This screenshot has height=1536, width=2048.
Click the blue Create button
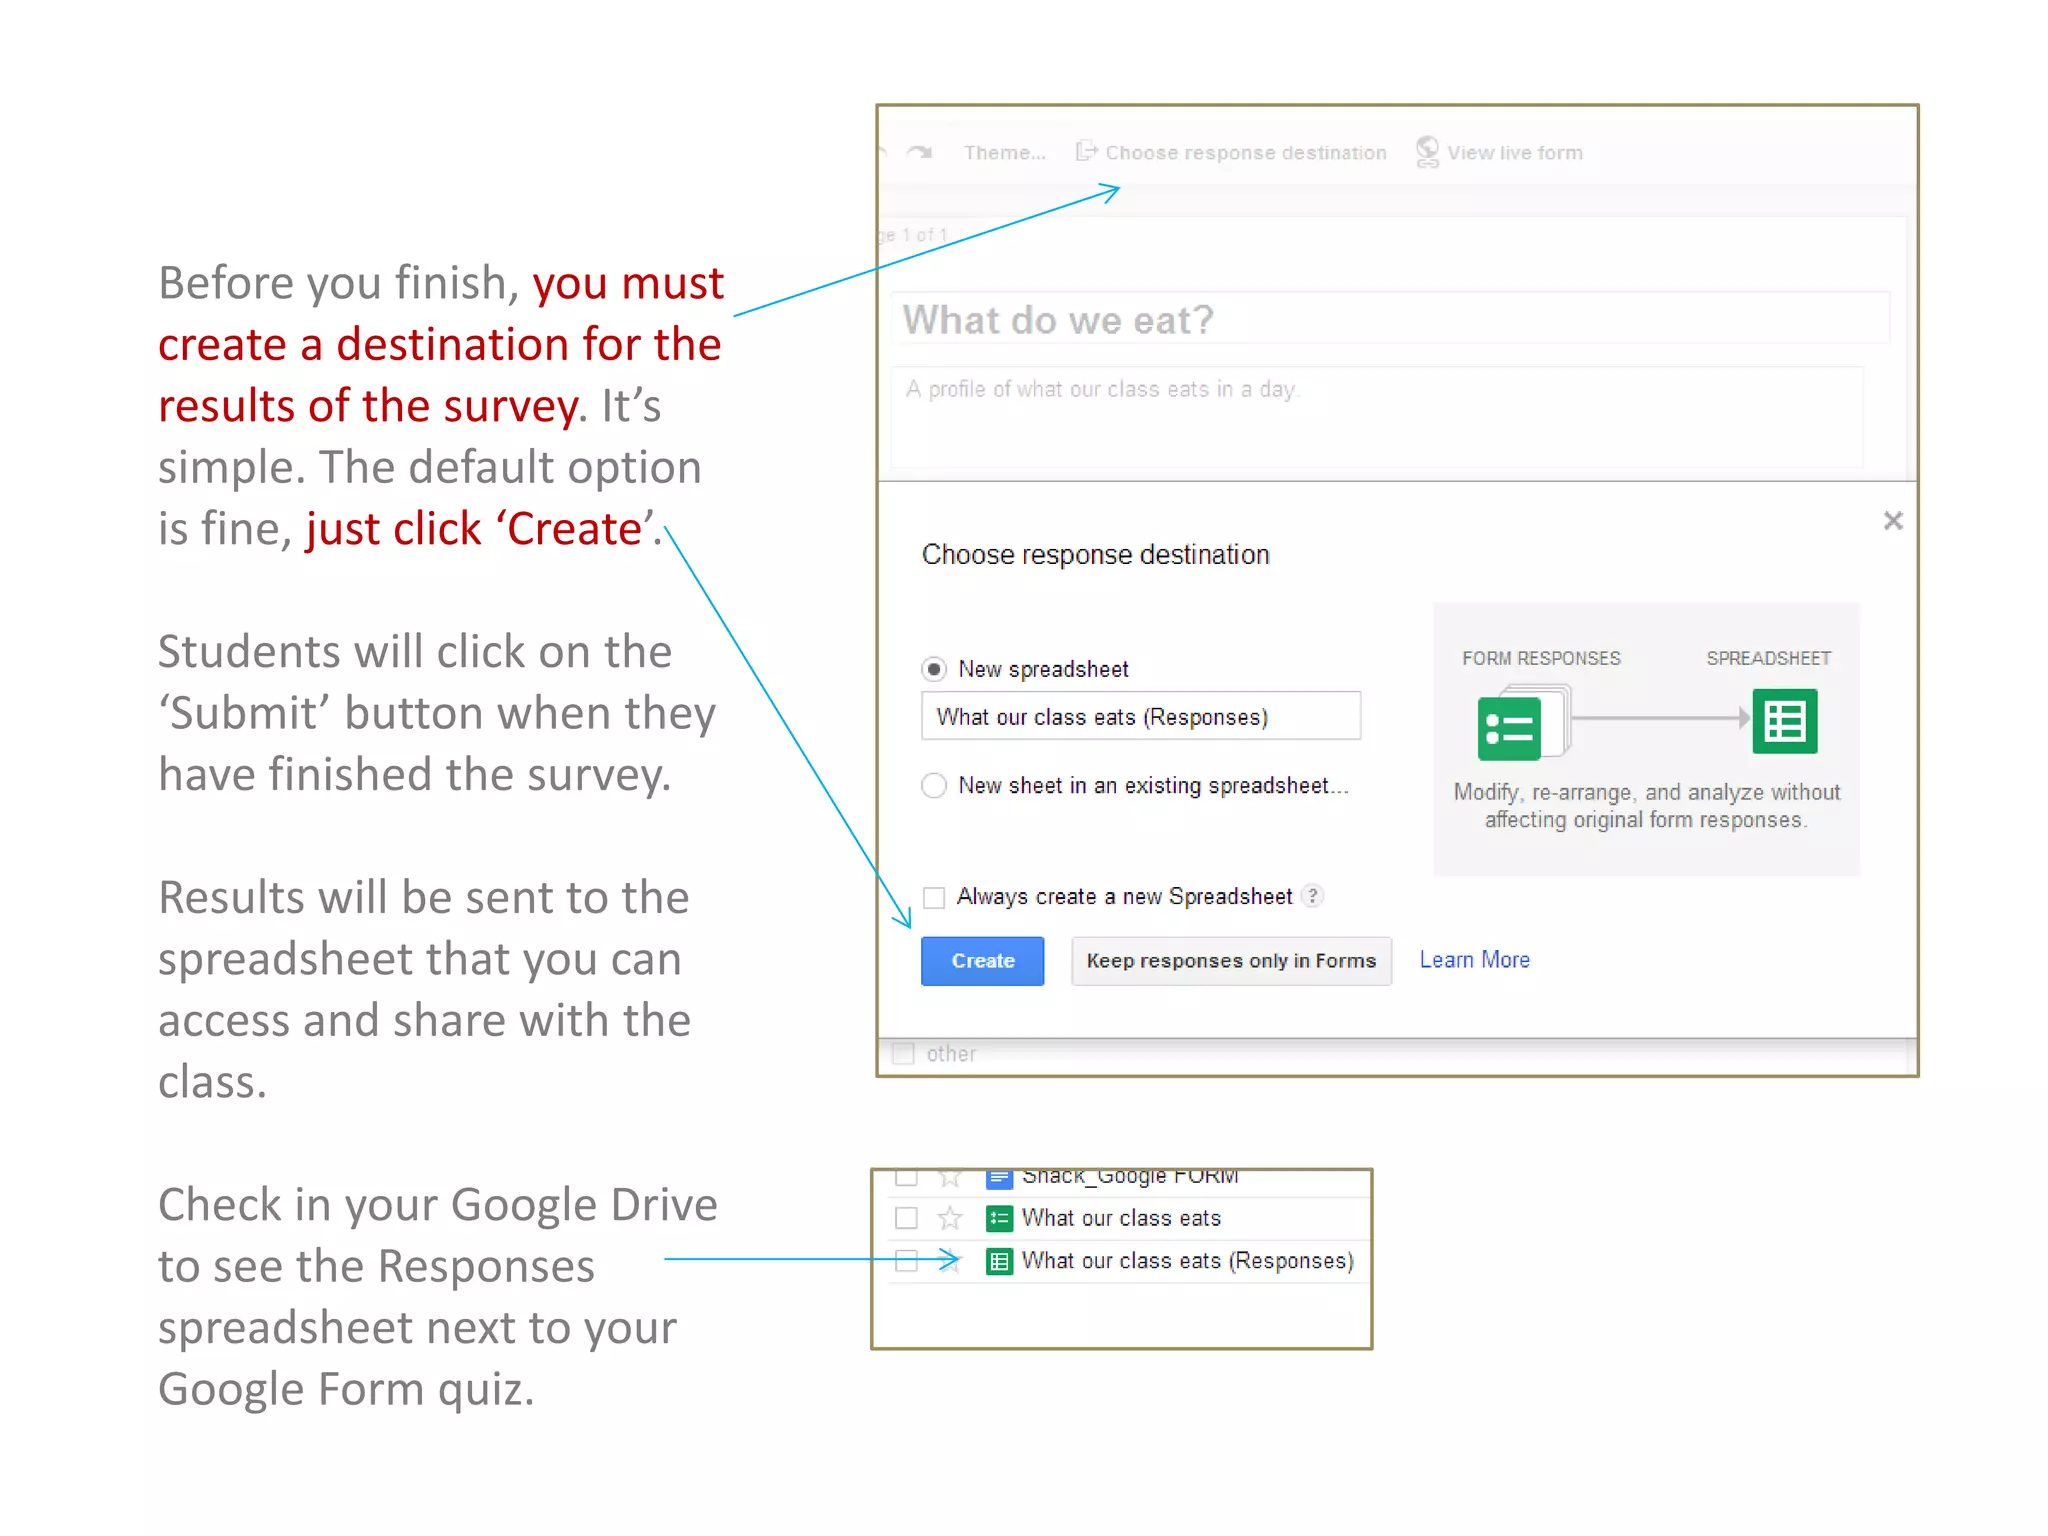982,961
